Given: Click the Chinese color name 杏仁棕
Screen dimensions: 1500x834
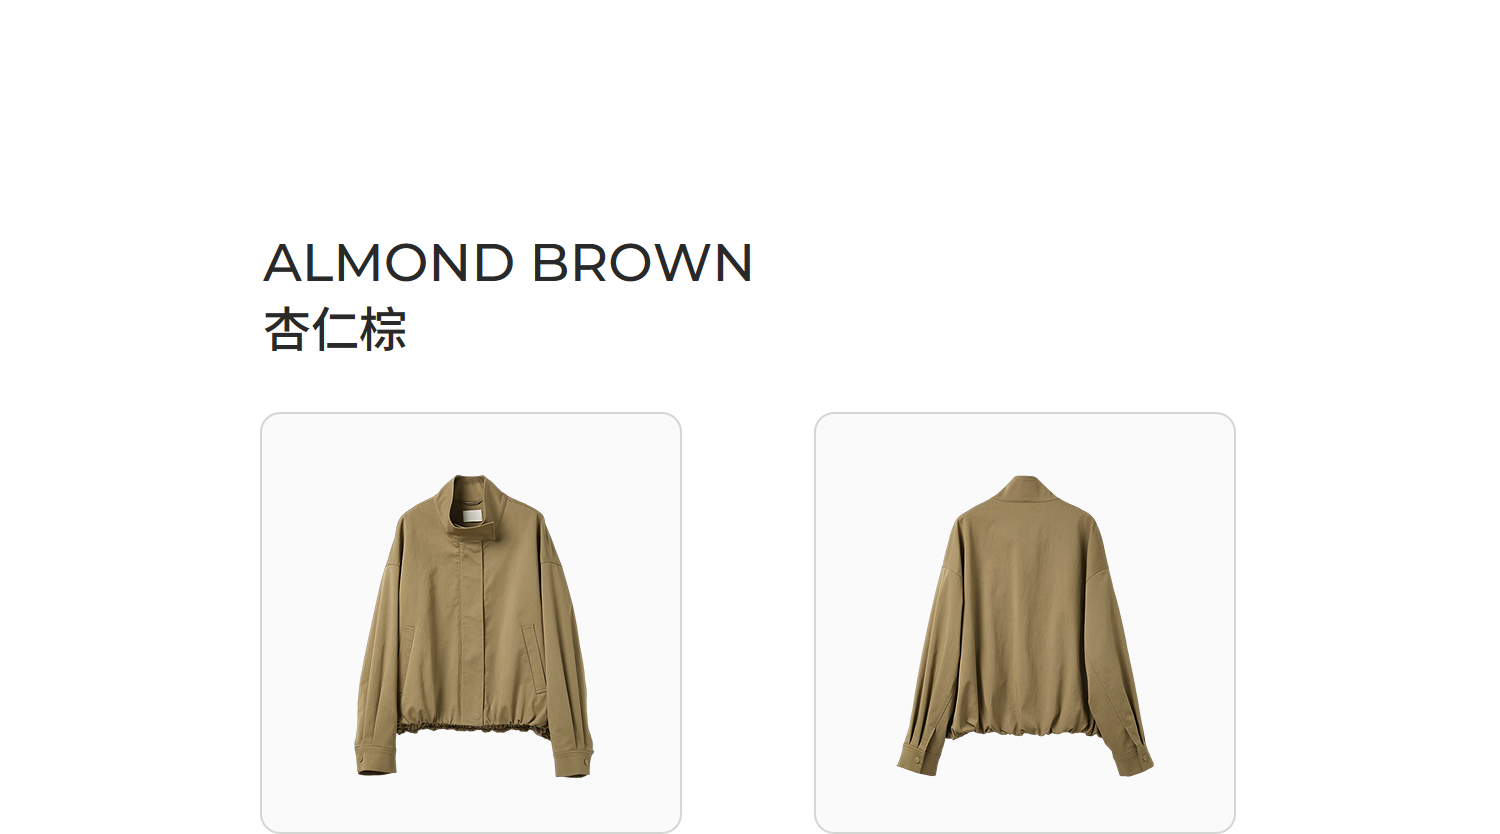Looking at the screenshot, I should point(335,330).
